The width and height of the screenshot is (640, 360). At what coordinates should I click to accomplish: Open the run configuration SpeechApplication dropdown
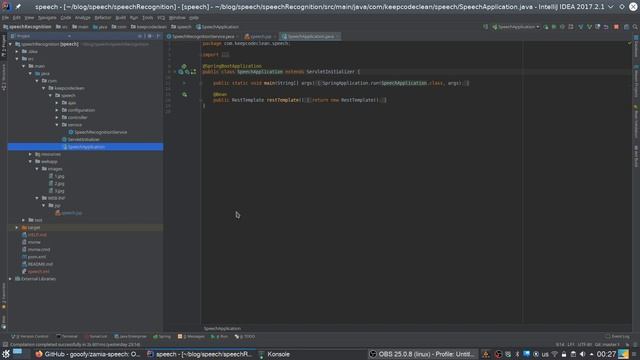click(x=516, y=27)
